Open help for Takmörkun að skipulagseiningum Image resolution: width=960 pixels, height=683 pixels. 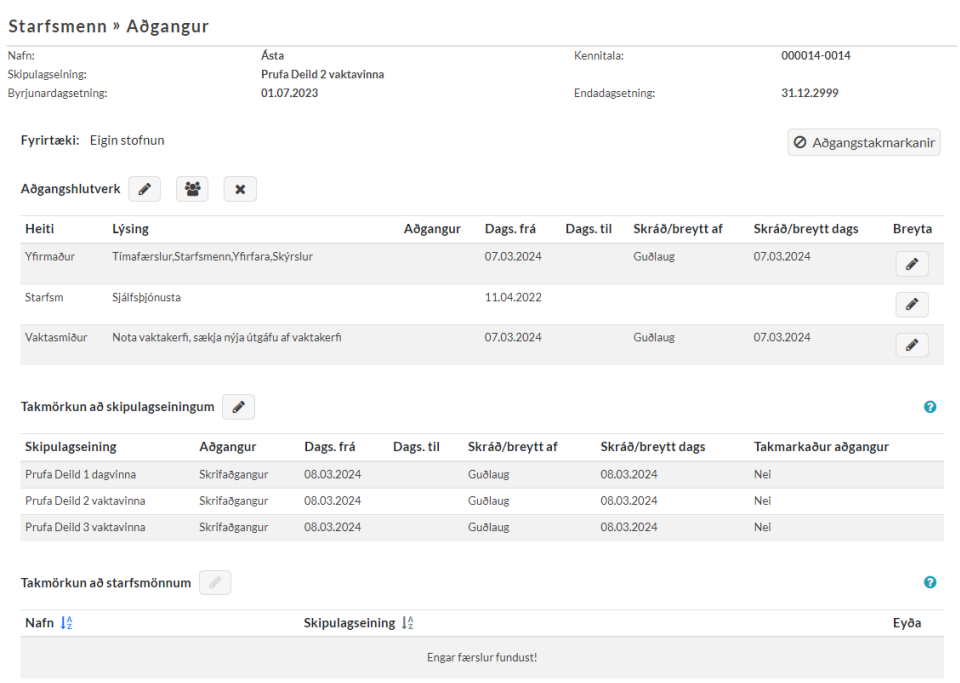pyautogui.click(x=930, y=407)
